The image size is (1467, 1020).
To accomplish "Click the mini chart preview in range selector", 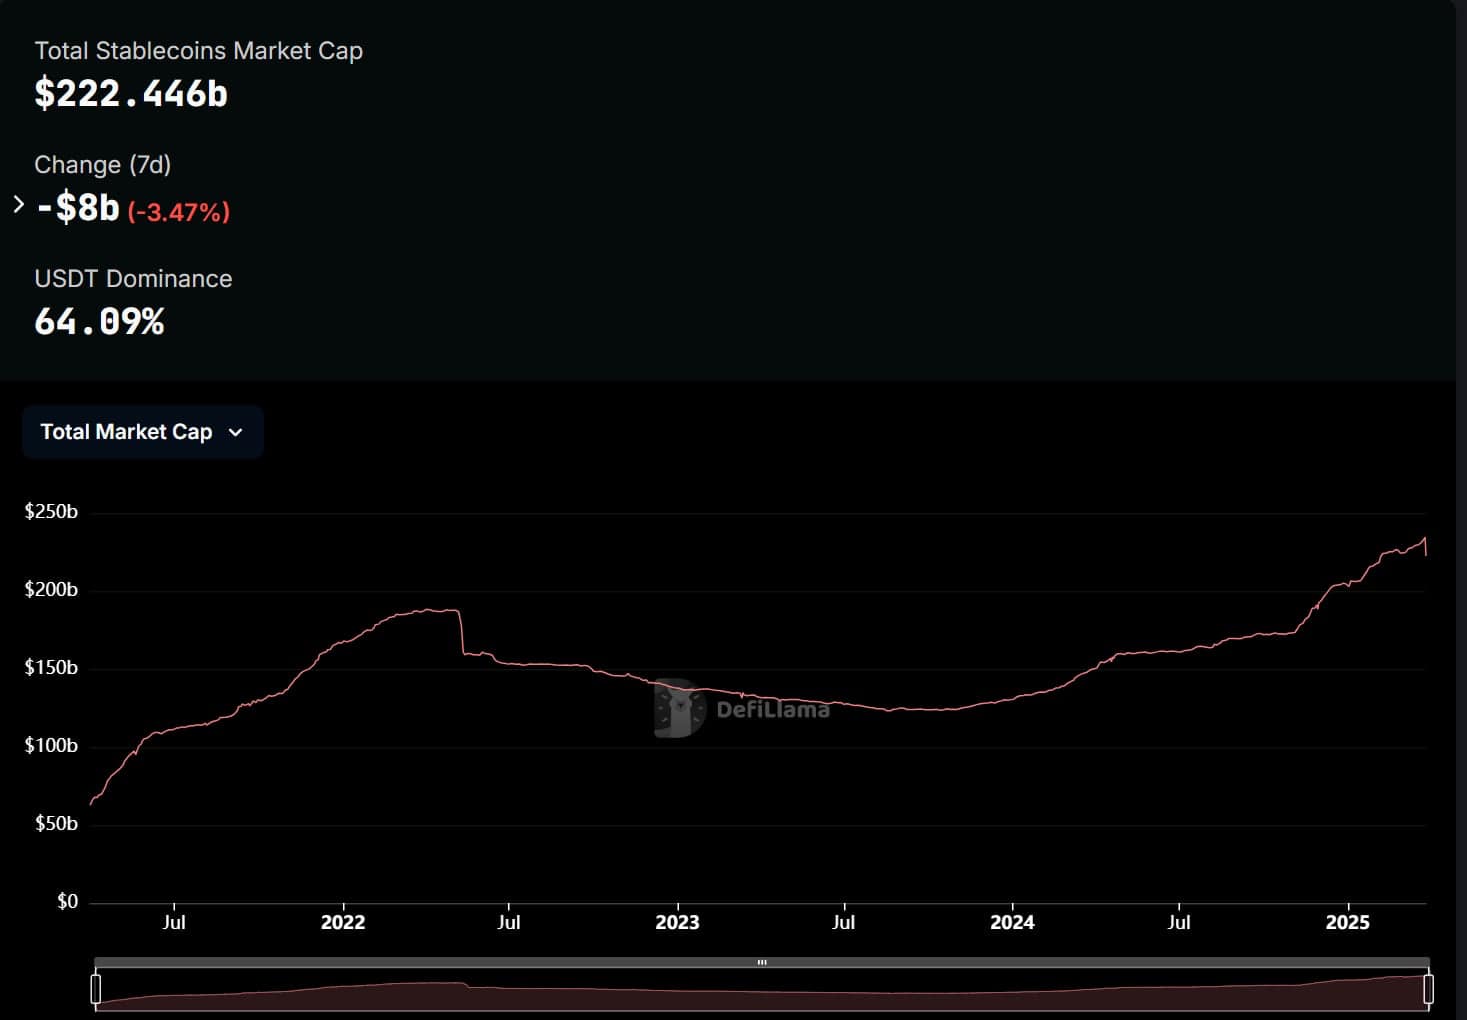I will click(760, 993).
